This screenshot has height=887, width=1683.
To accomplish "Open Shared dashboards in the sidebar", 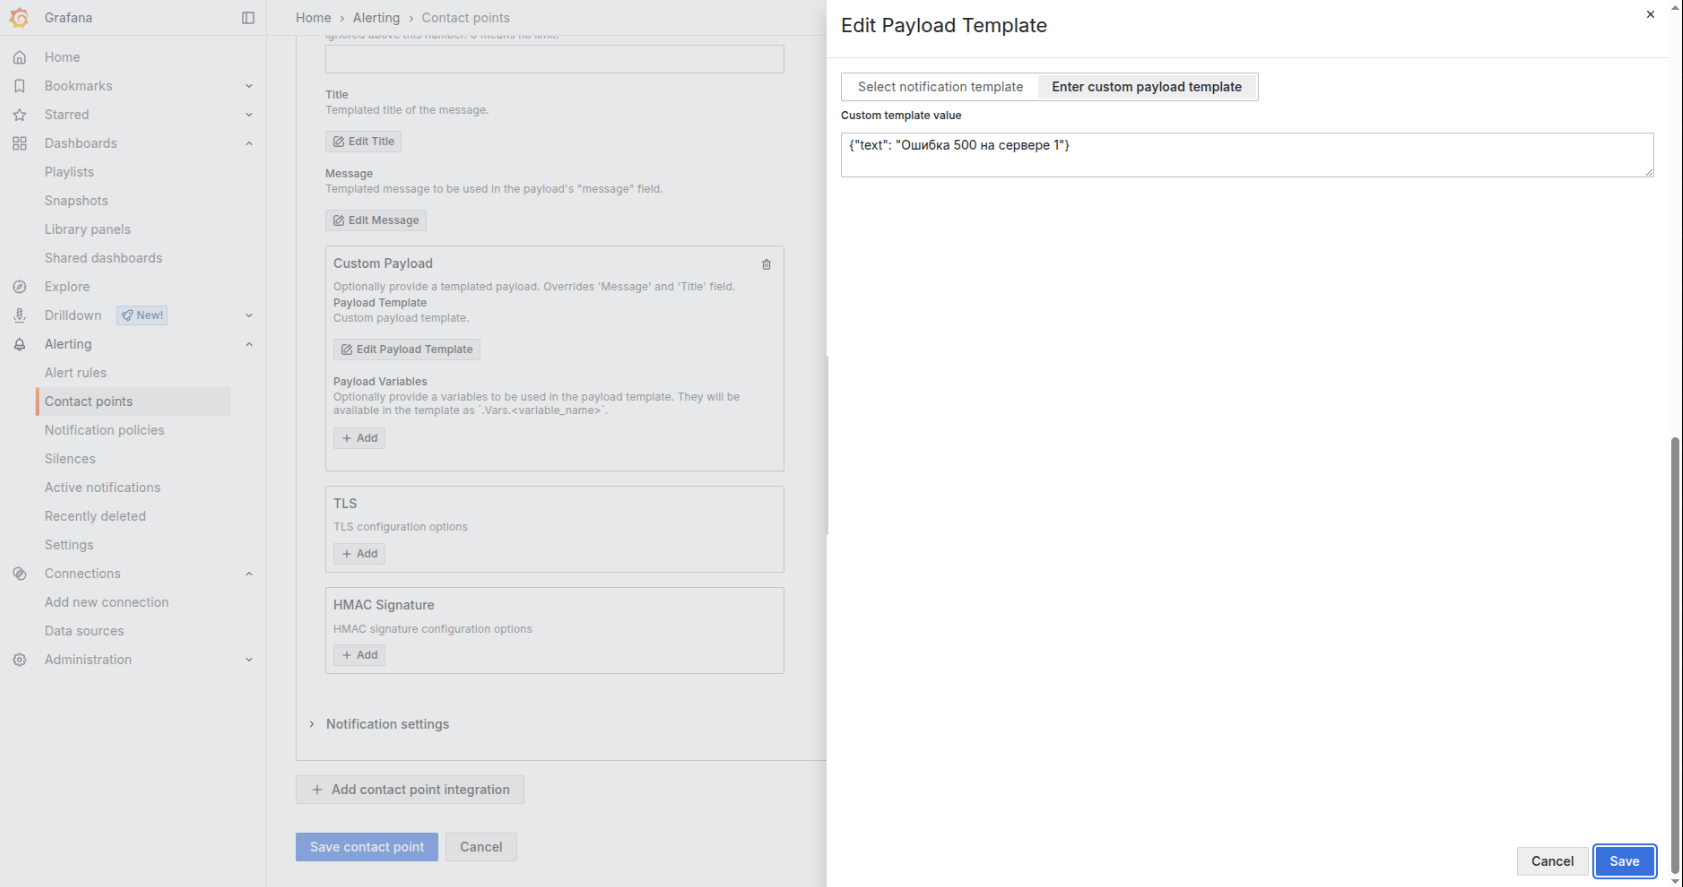I will point(103,258).
